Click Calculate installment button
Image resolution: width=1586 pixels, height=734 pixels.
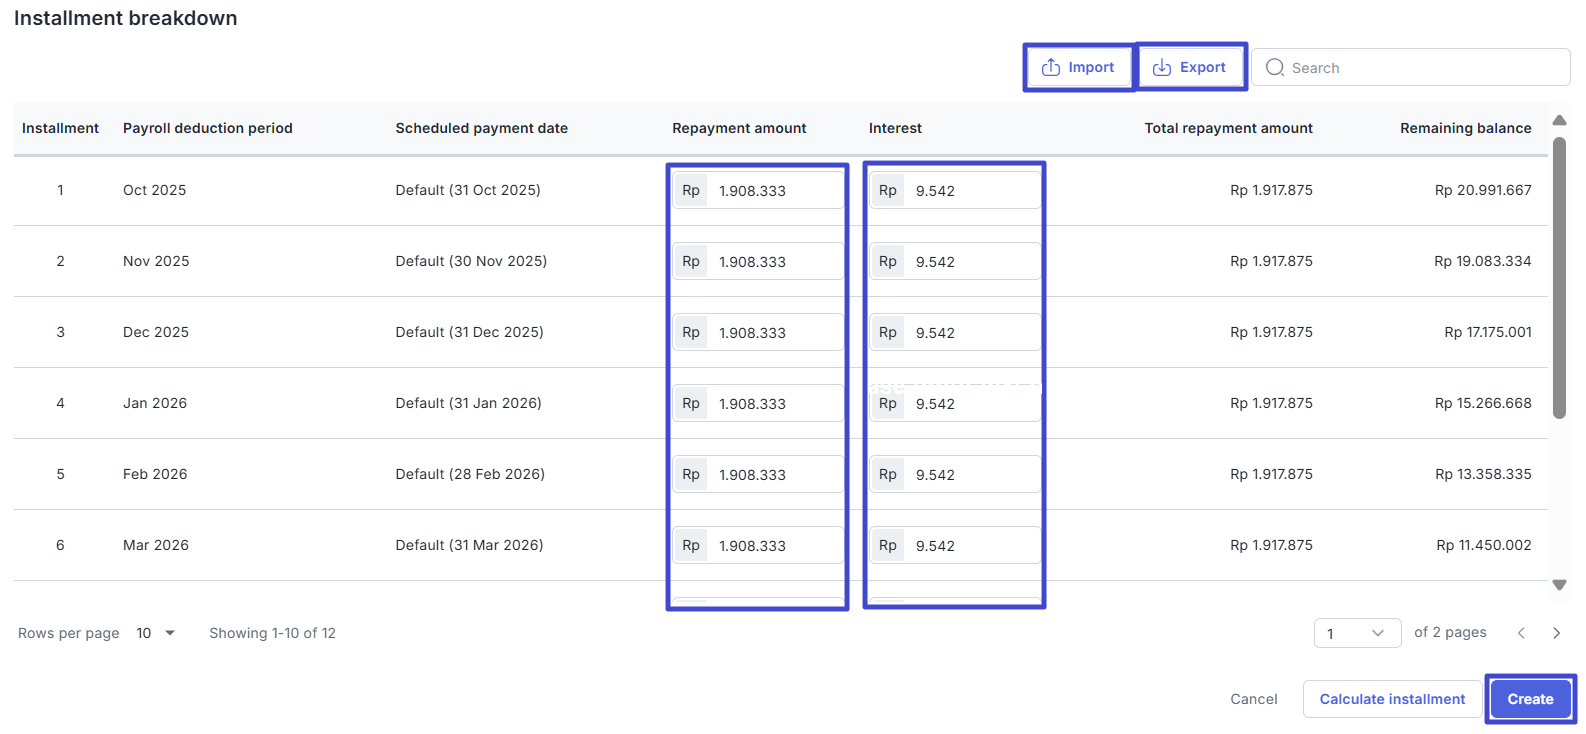pos(1392,699)
